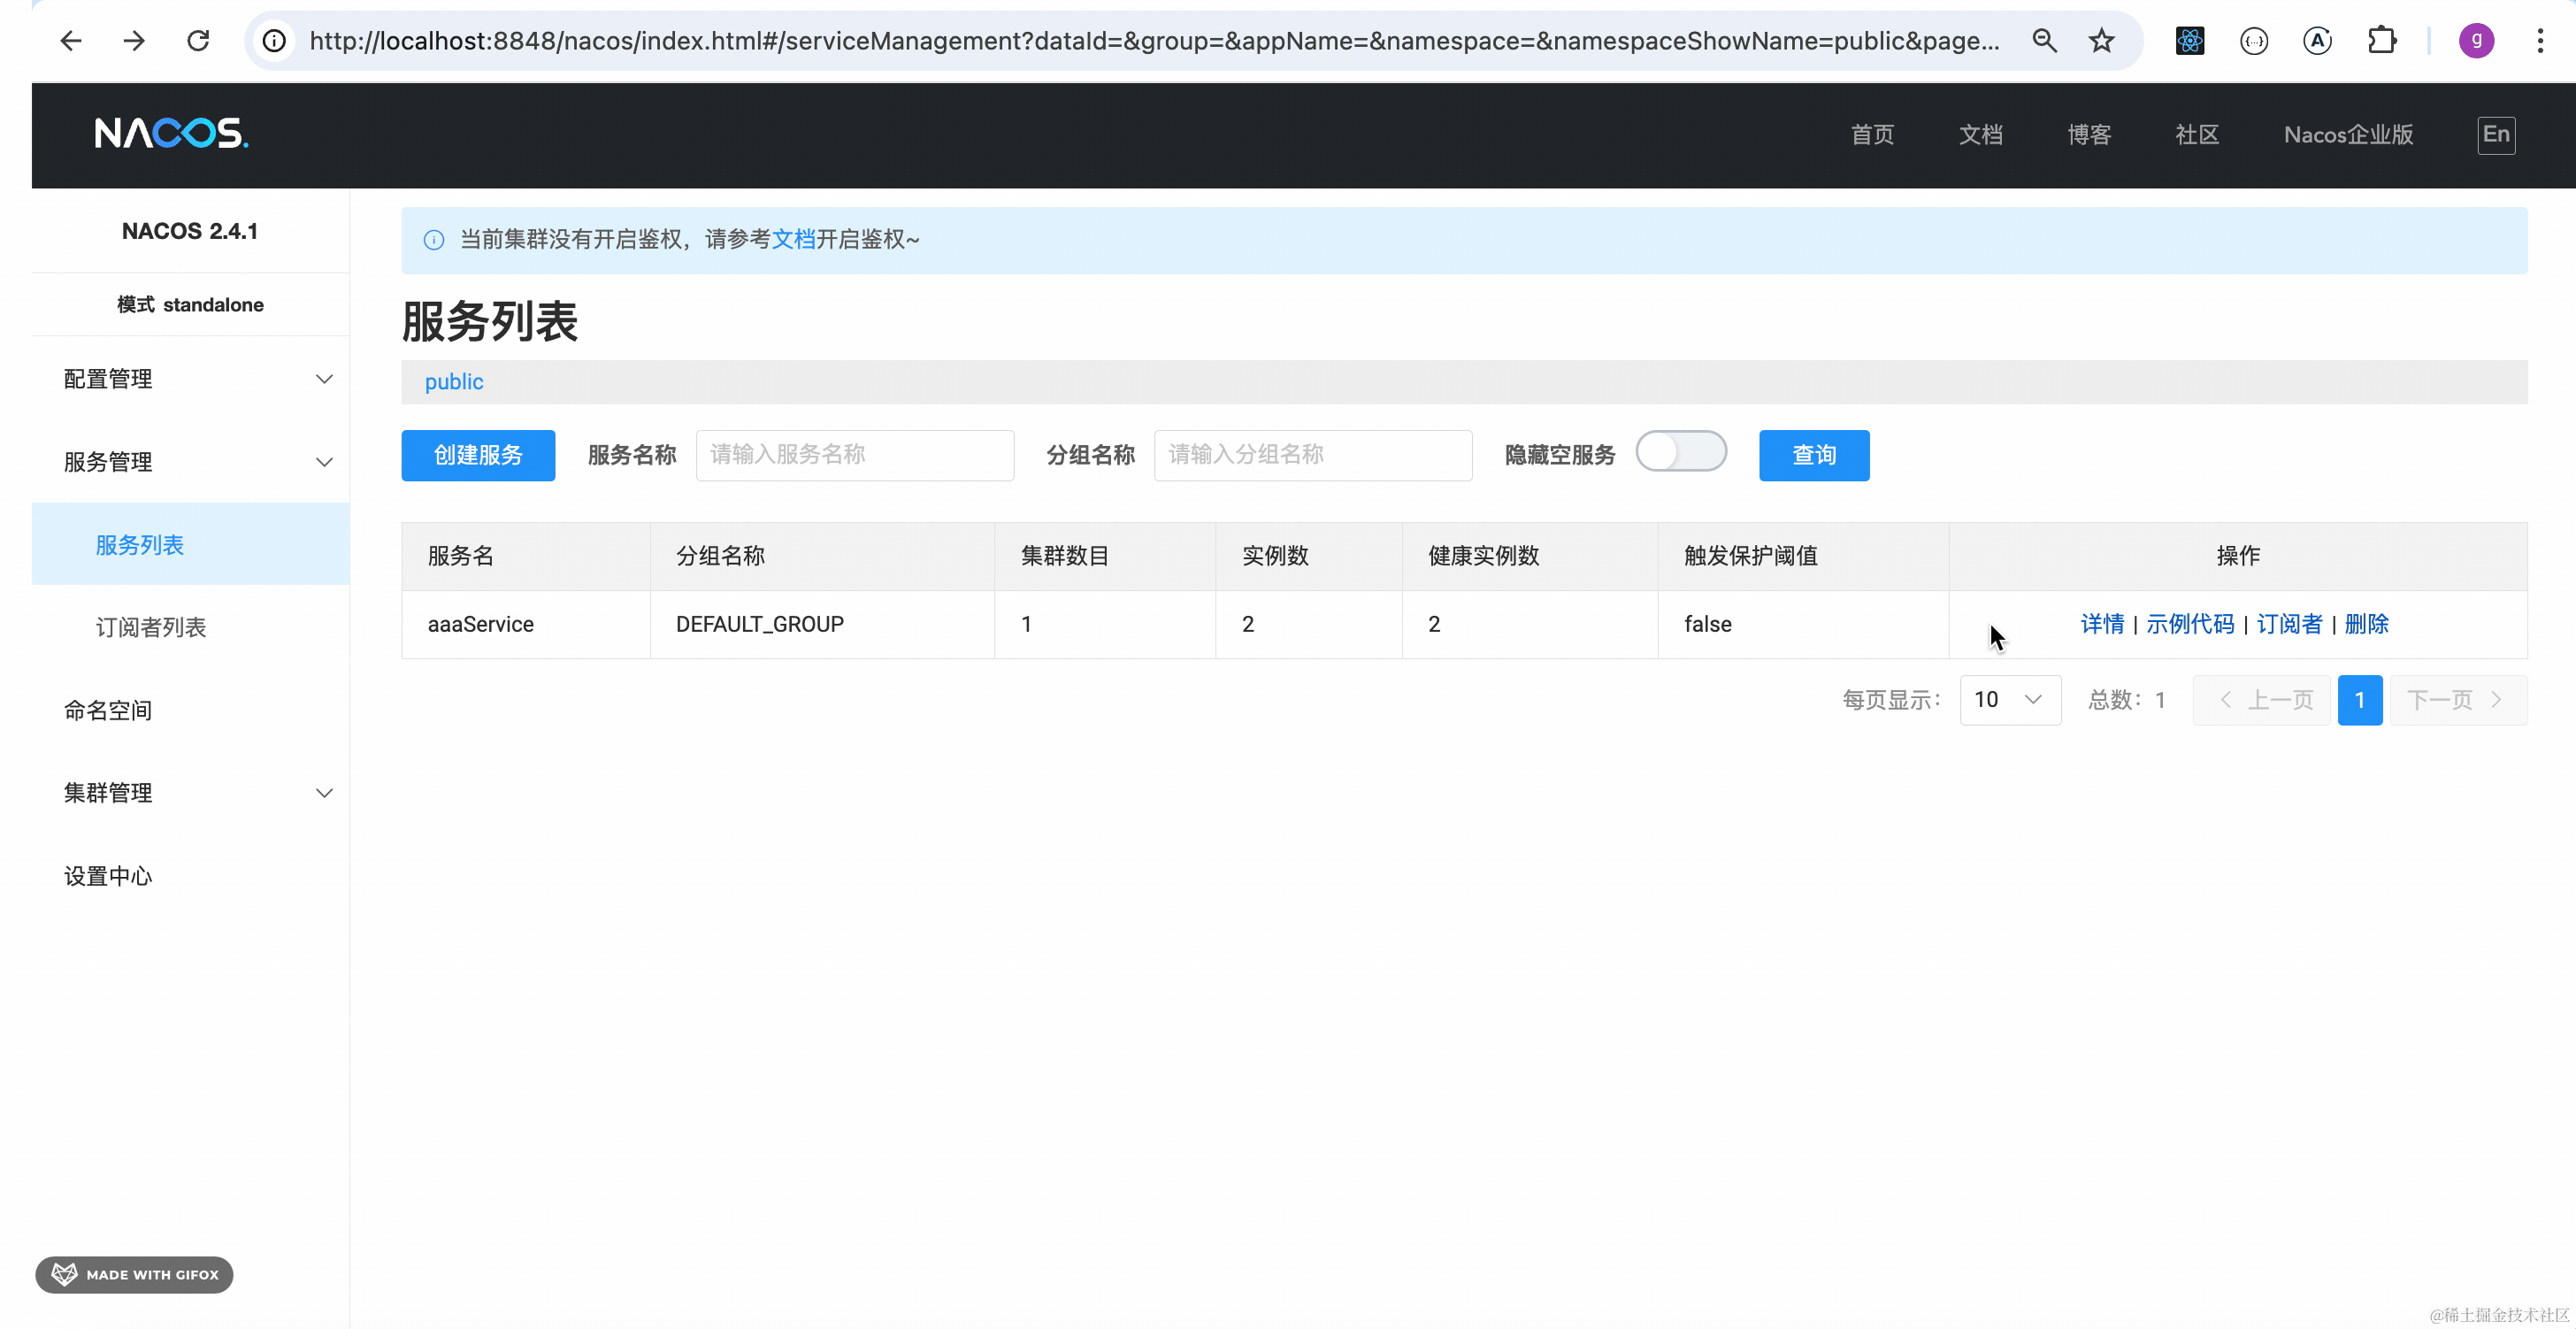2576x1329 pixels.
Task: Click the Nacos logo
Action: pos(171,133)
